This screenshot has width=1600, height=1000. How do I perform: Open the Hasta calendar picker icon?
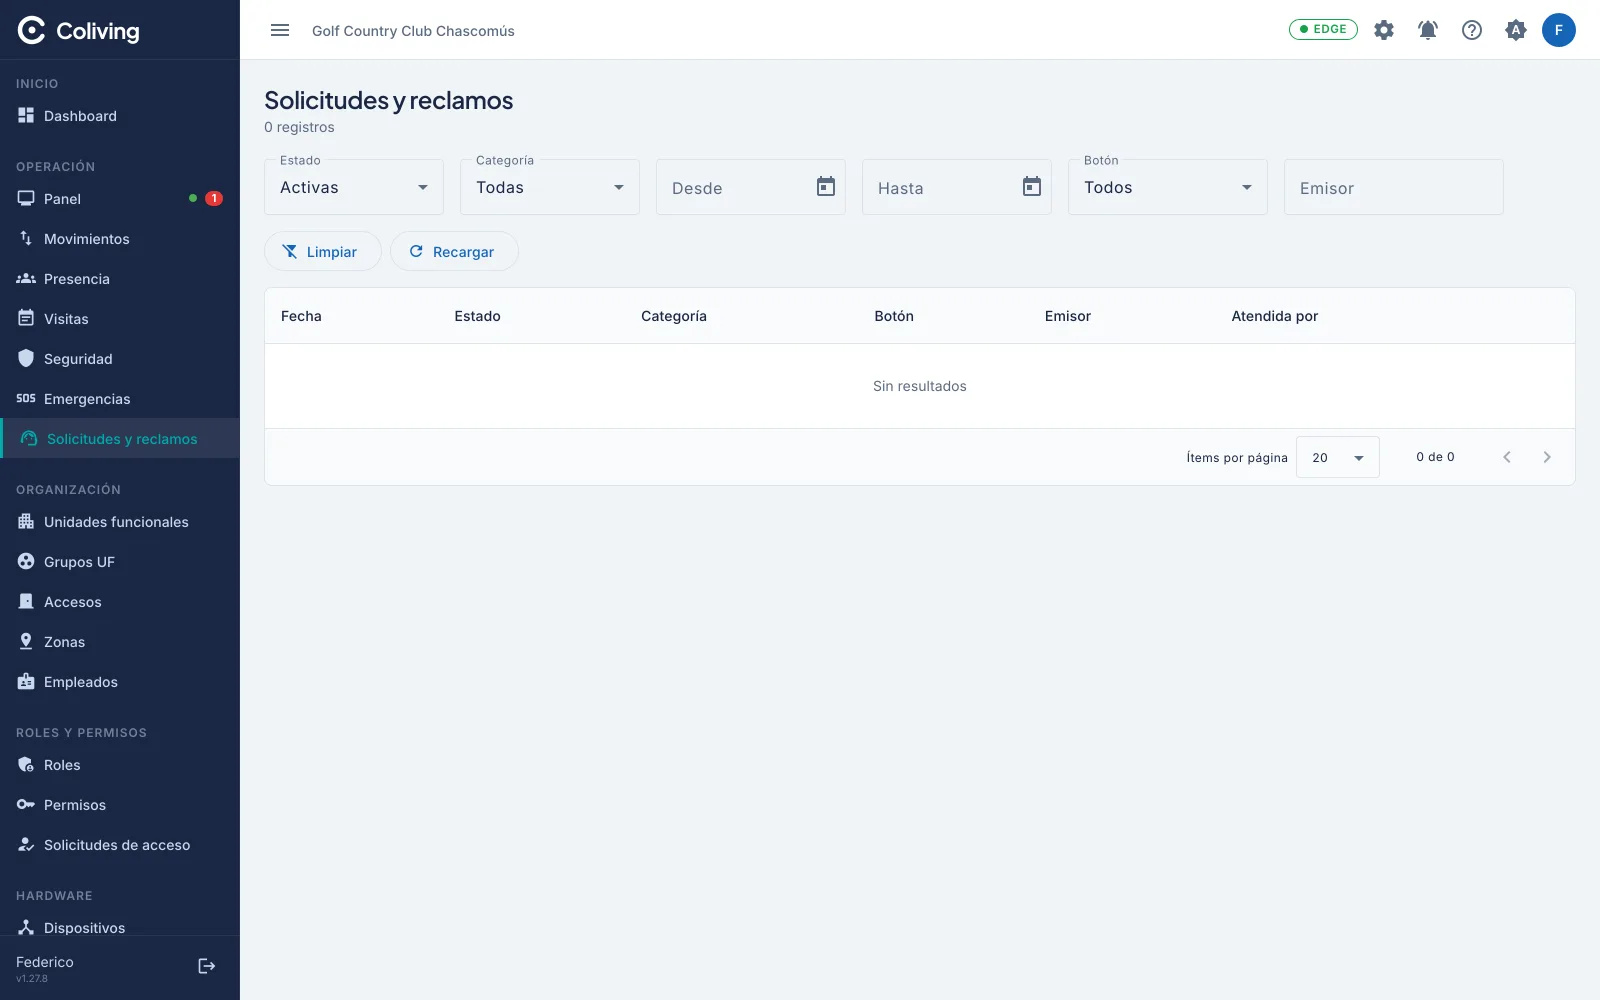(1032, 187)
